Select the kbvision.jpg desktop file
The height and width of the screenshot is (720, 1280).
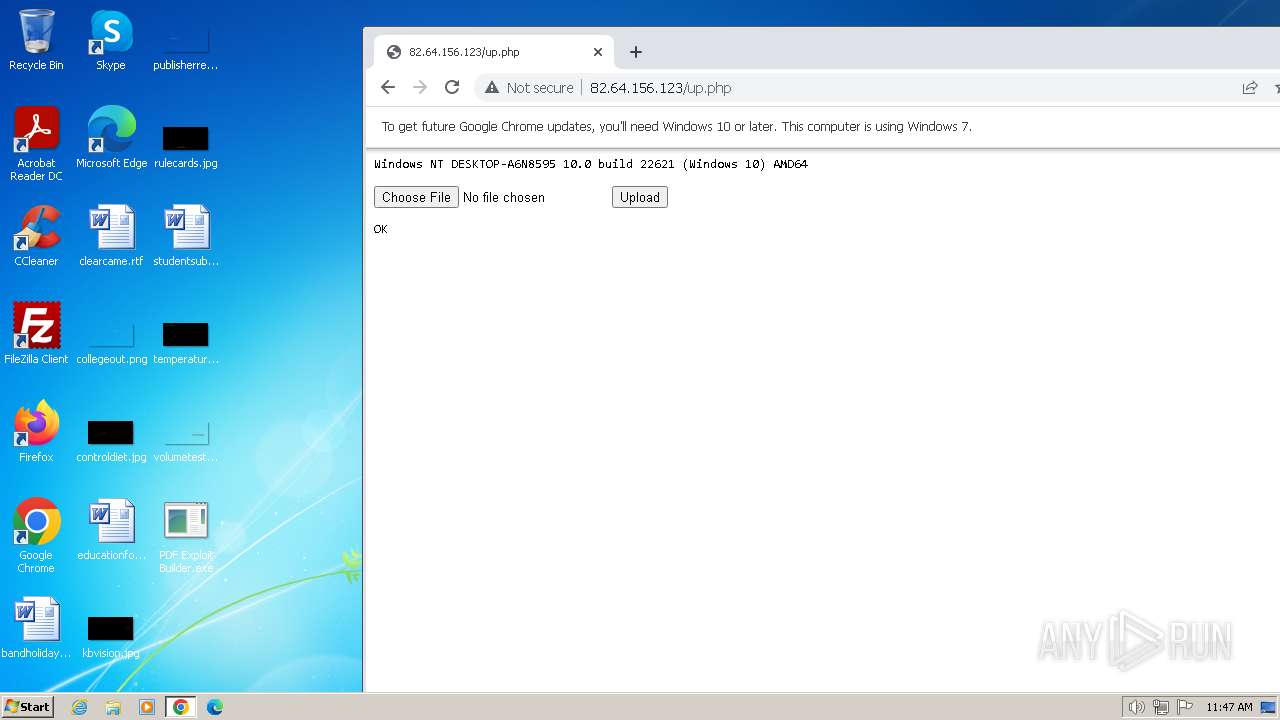111,635
